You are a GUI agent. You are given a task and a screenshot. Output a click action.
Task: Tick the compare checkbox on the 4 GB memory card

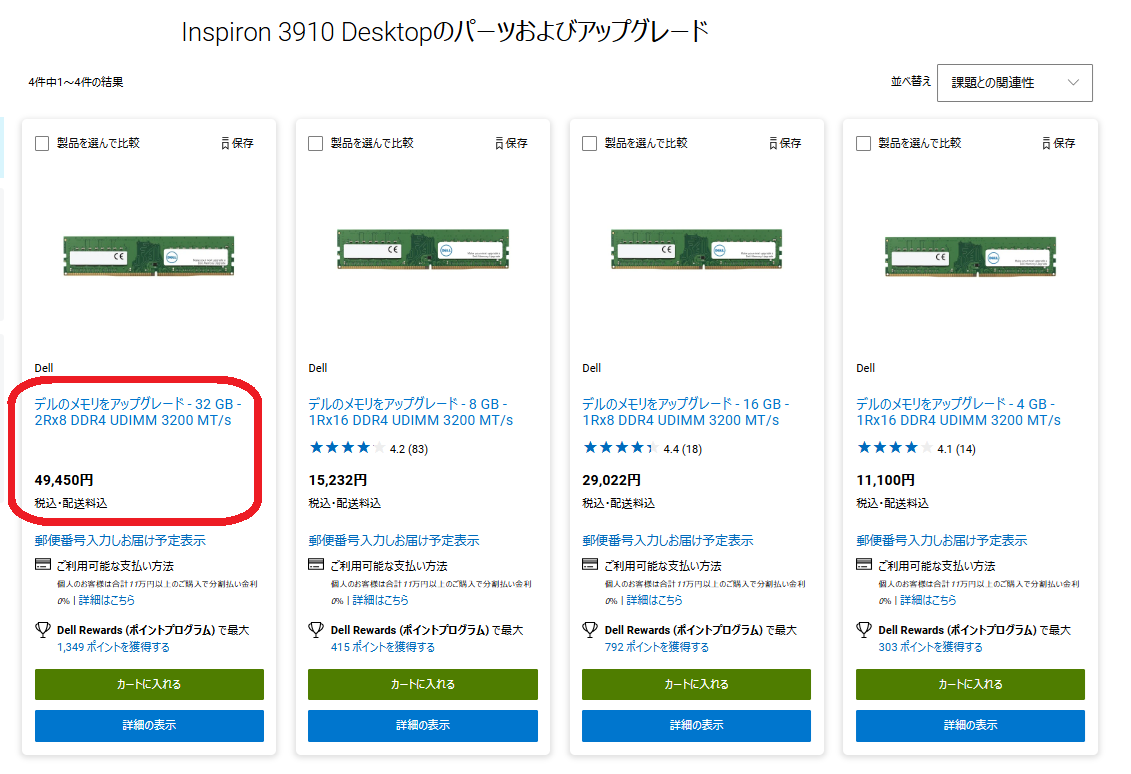[x=863, y=144]
